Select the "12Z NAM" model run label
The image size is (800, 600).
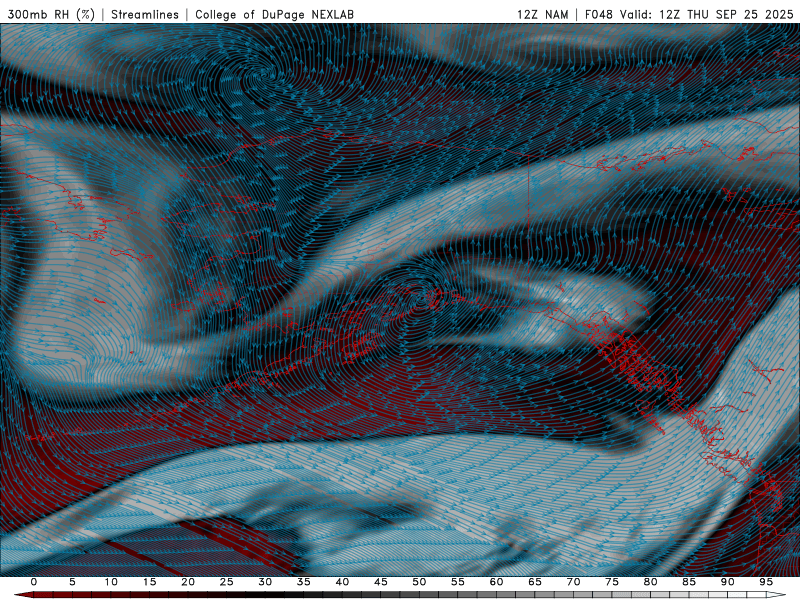click(542, 14)
